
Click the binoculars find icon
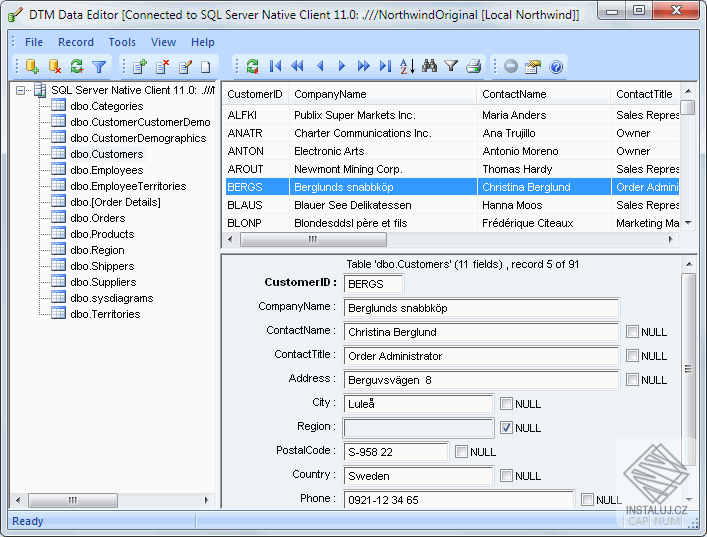[429, 66]
